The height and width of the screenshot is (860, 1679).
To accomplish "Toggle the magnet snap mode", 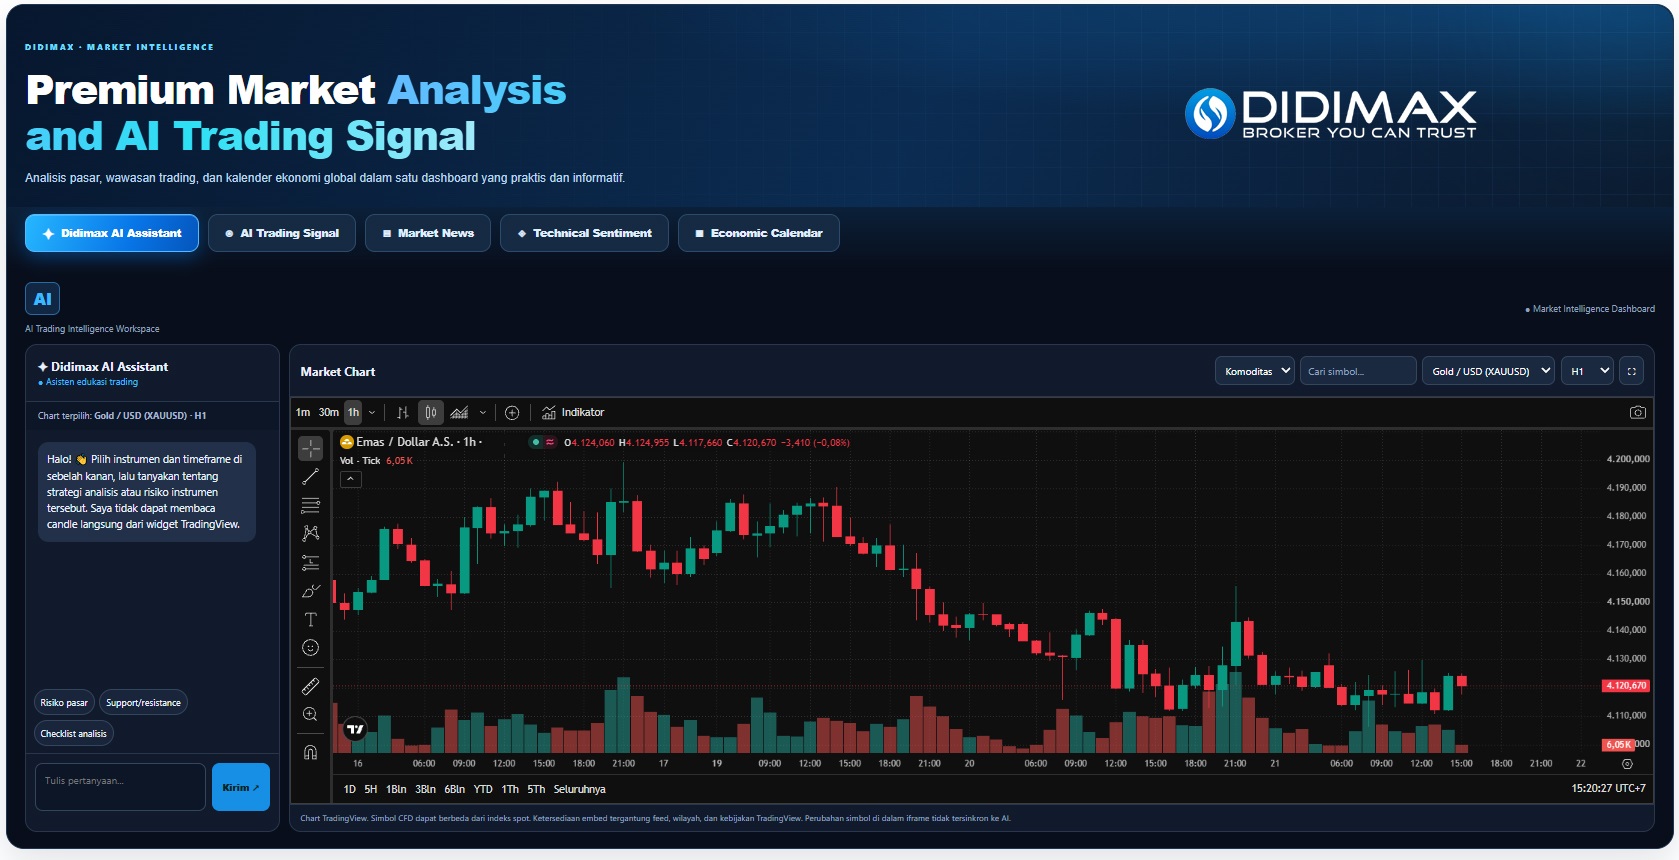I will click(310, 752).
